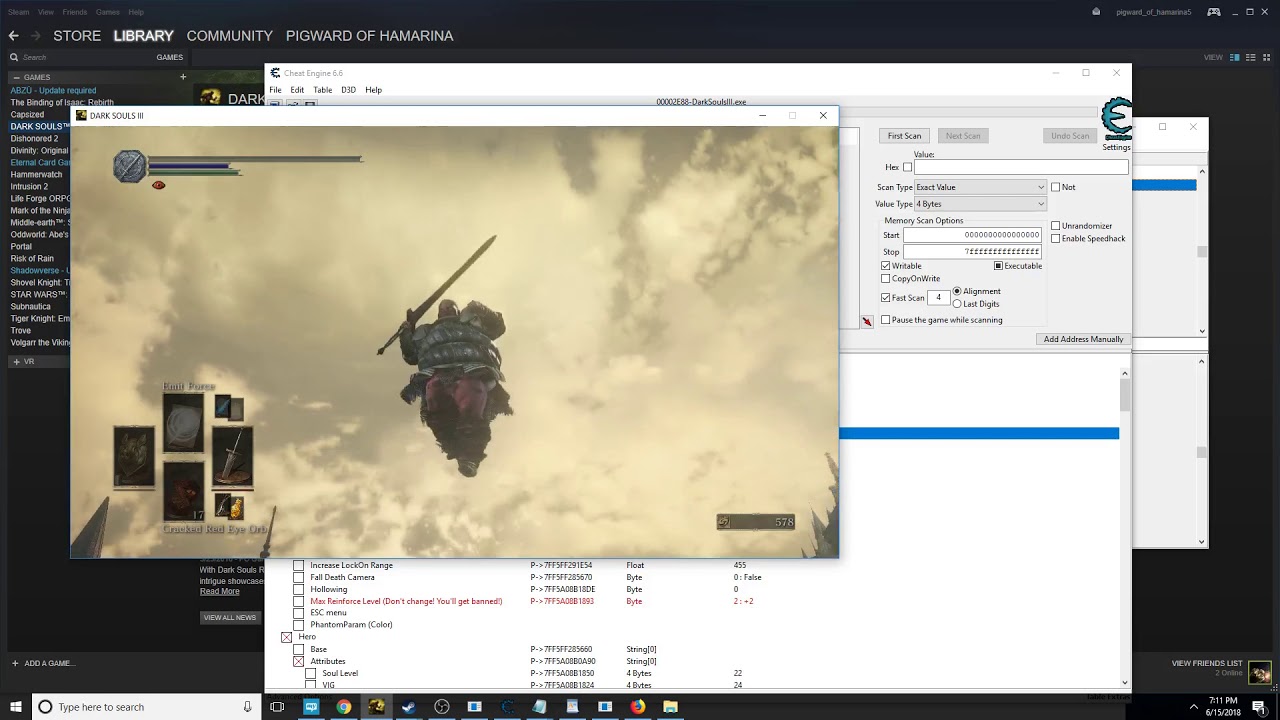Select Risk of Rain in Steam library
The width and height of the screenshot is (1280, 720).
point(32,258)
